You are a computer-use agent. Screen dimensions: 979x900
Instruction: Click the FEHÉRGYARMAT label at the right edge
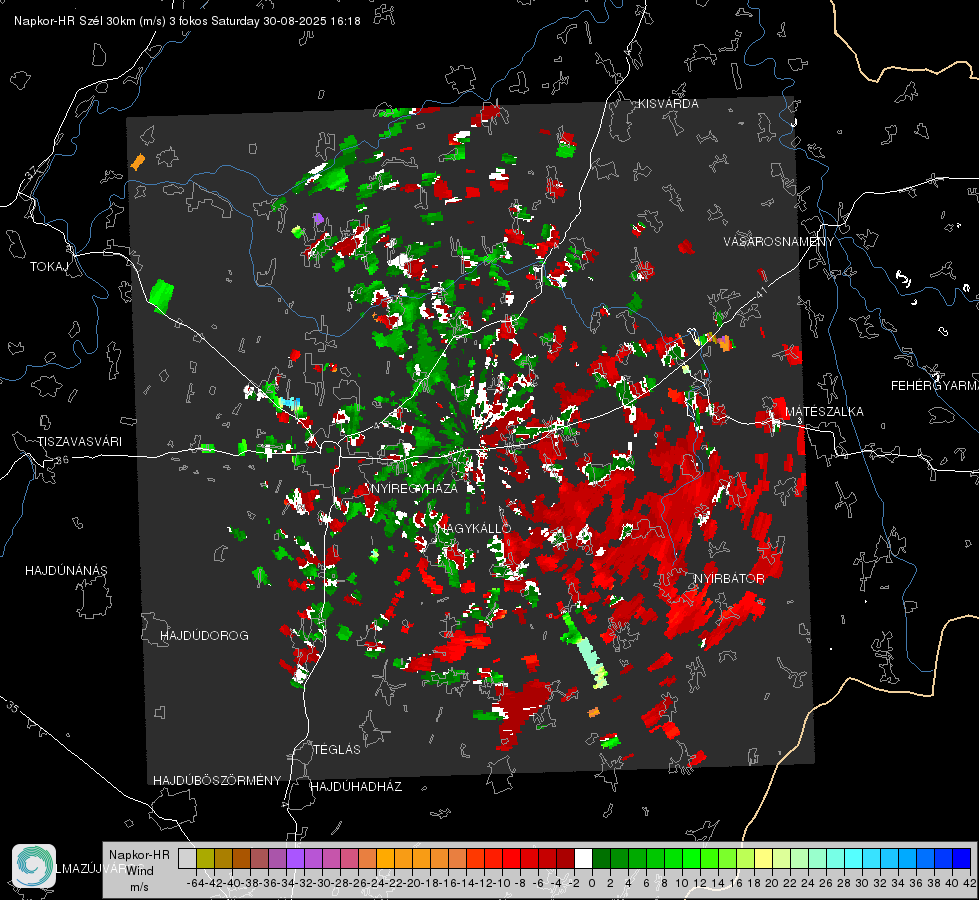pos(934,386)
